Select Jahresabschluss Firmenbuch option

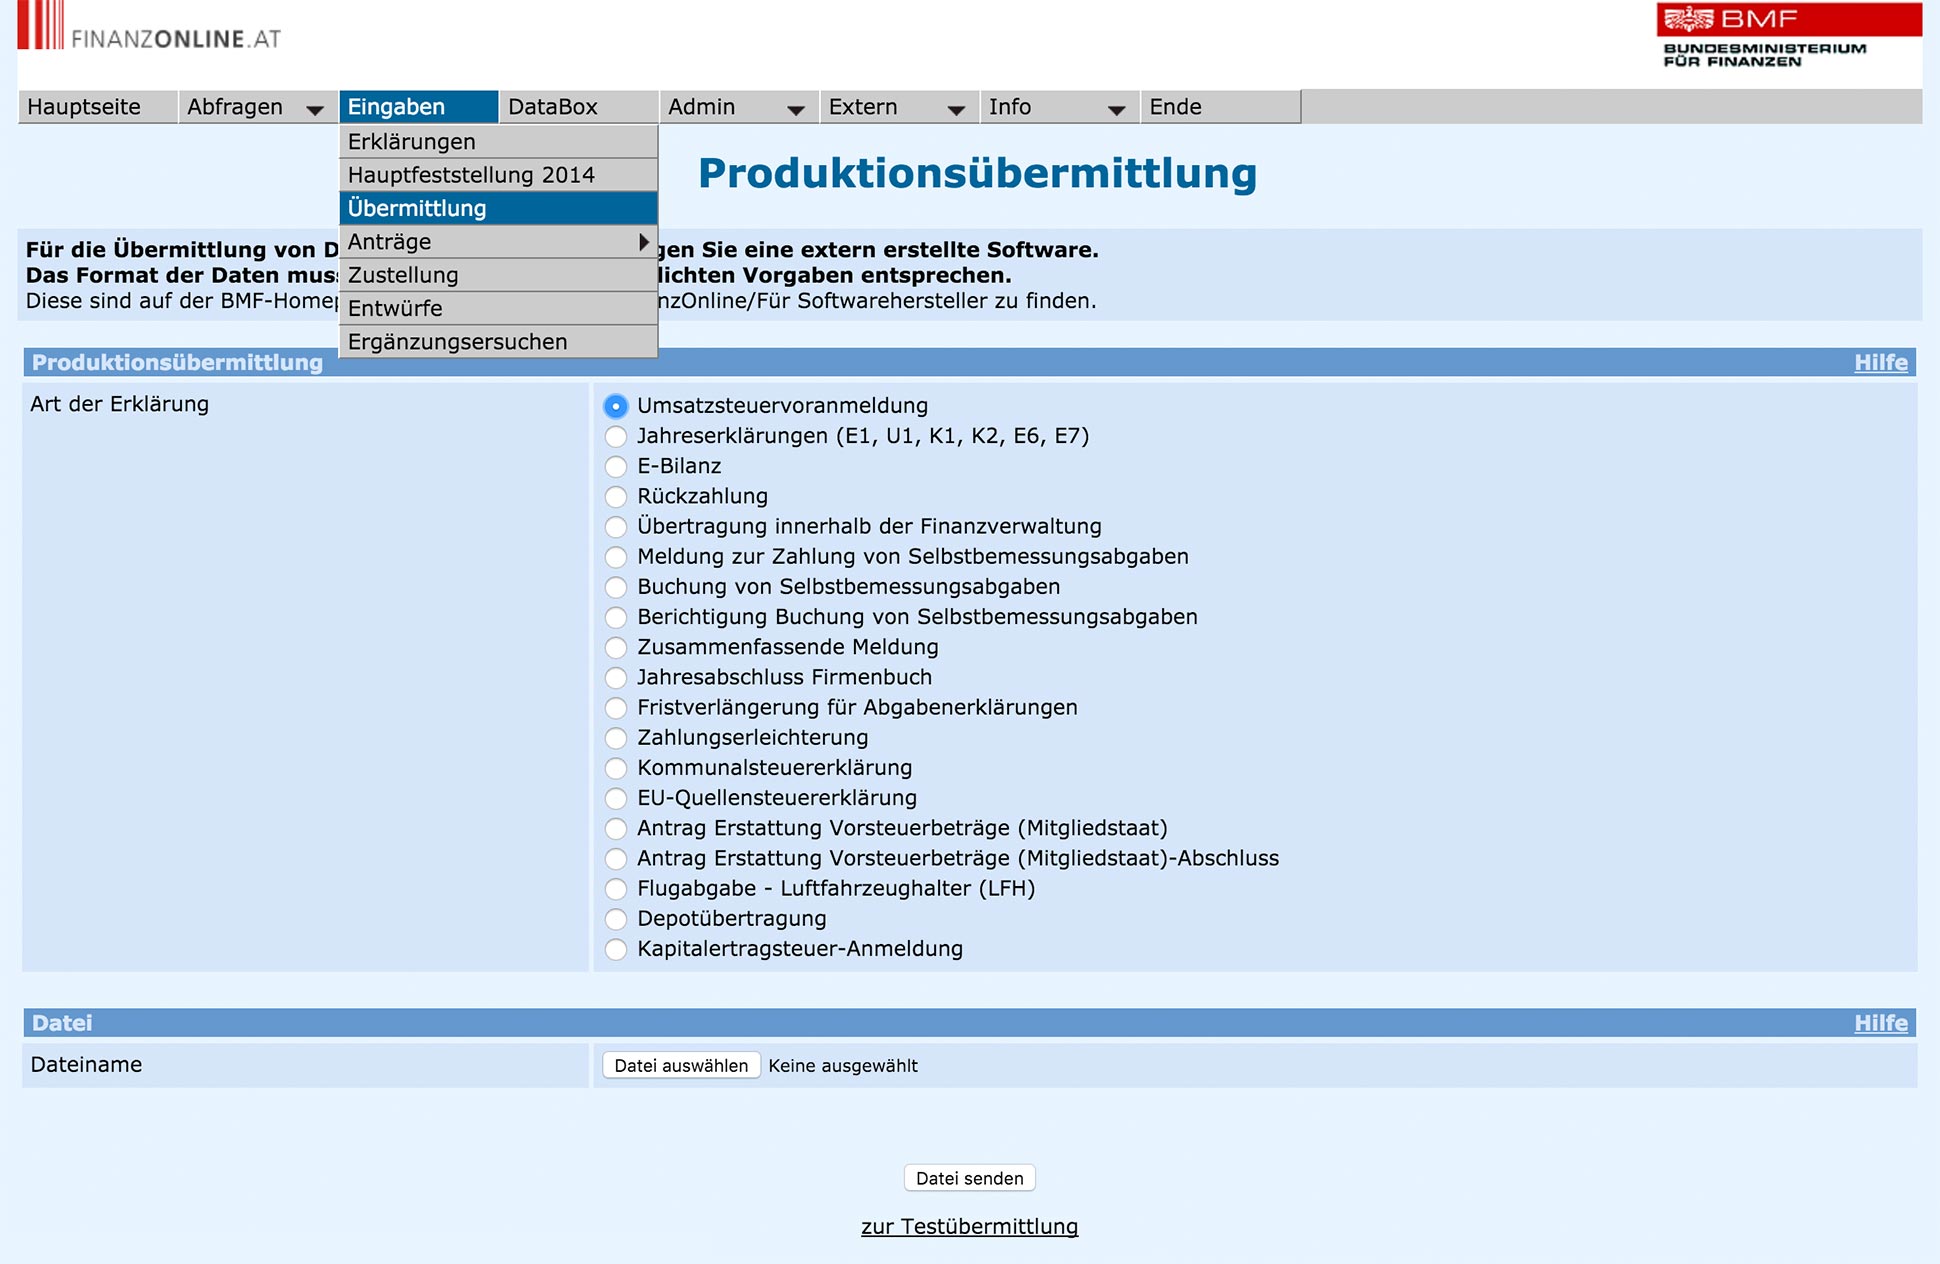point(616,677)
